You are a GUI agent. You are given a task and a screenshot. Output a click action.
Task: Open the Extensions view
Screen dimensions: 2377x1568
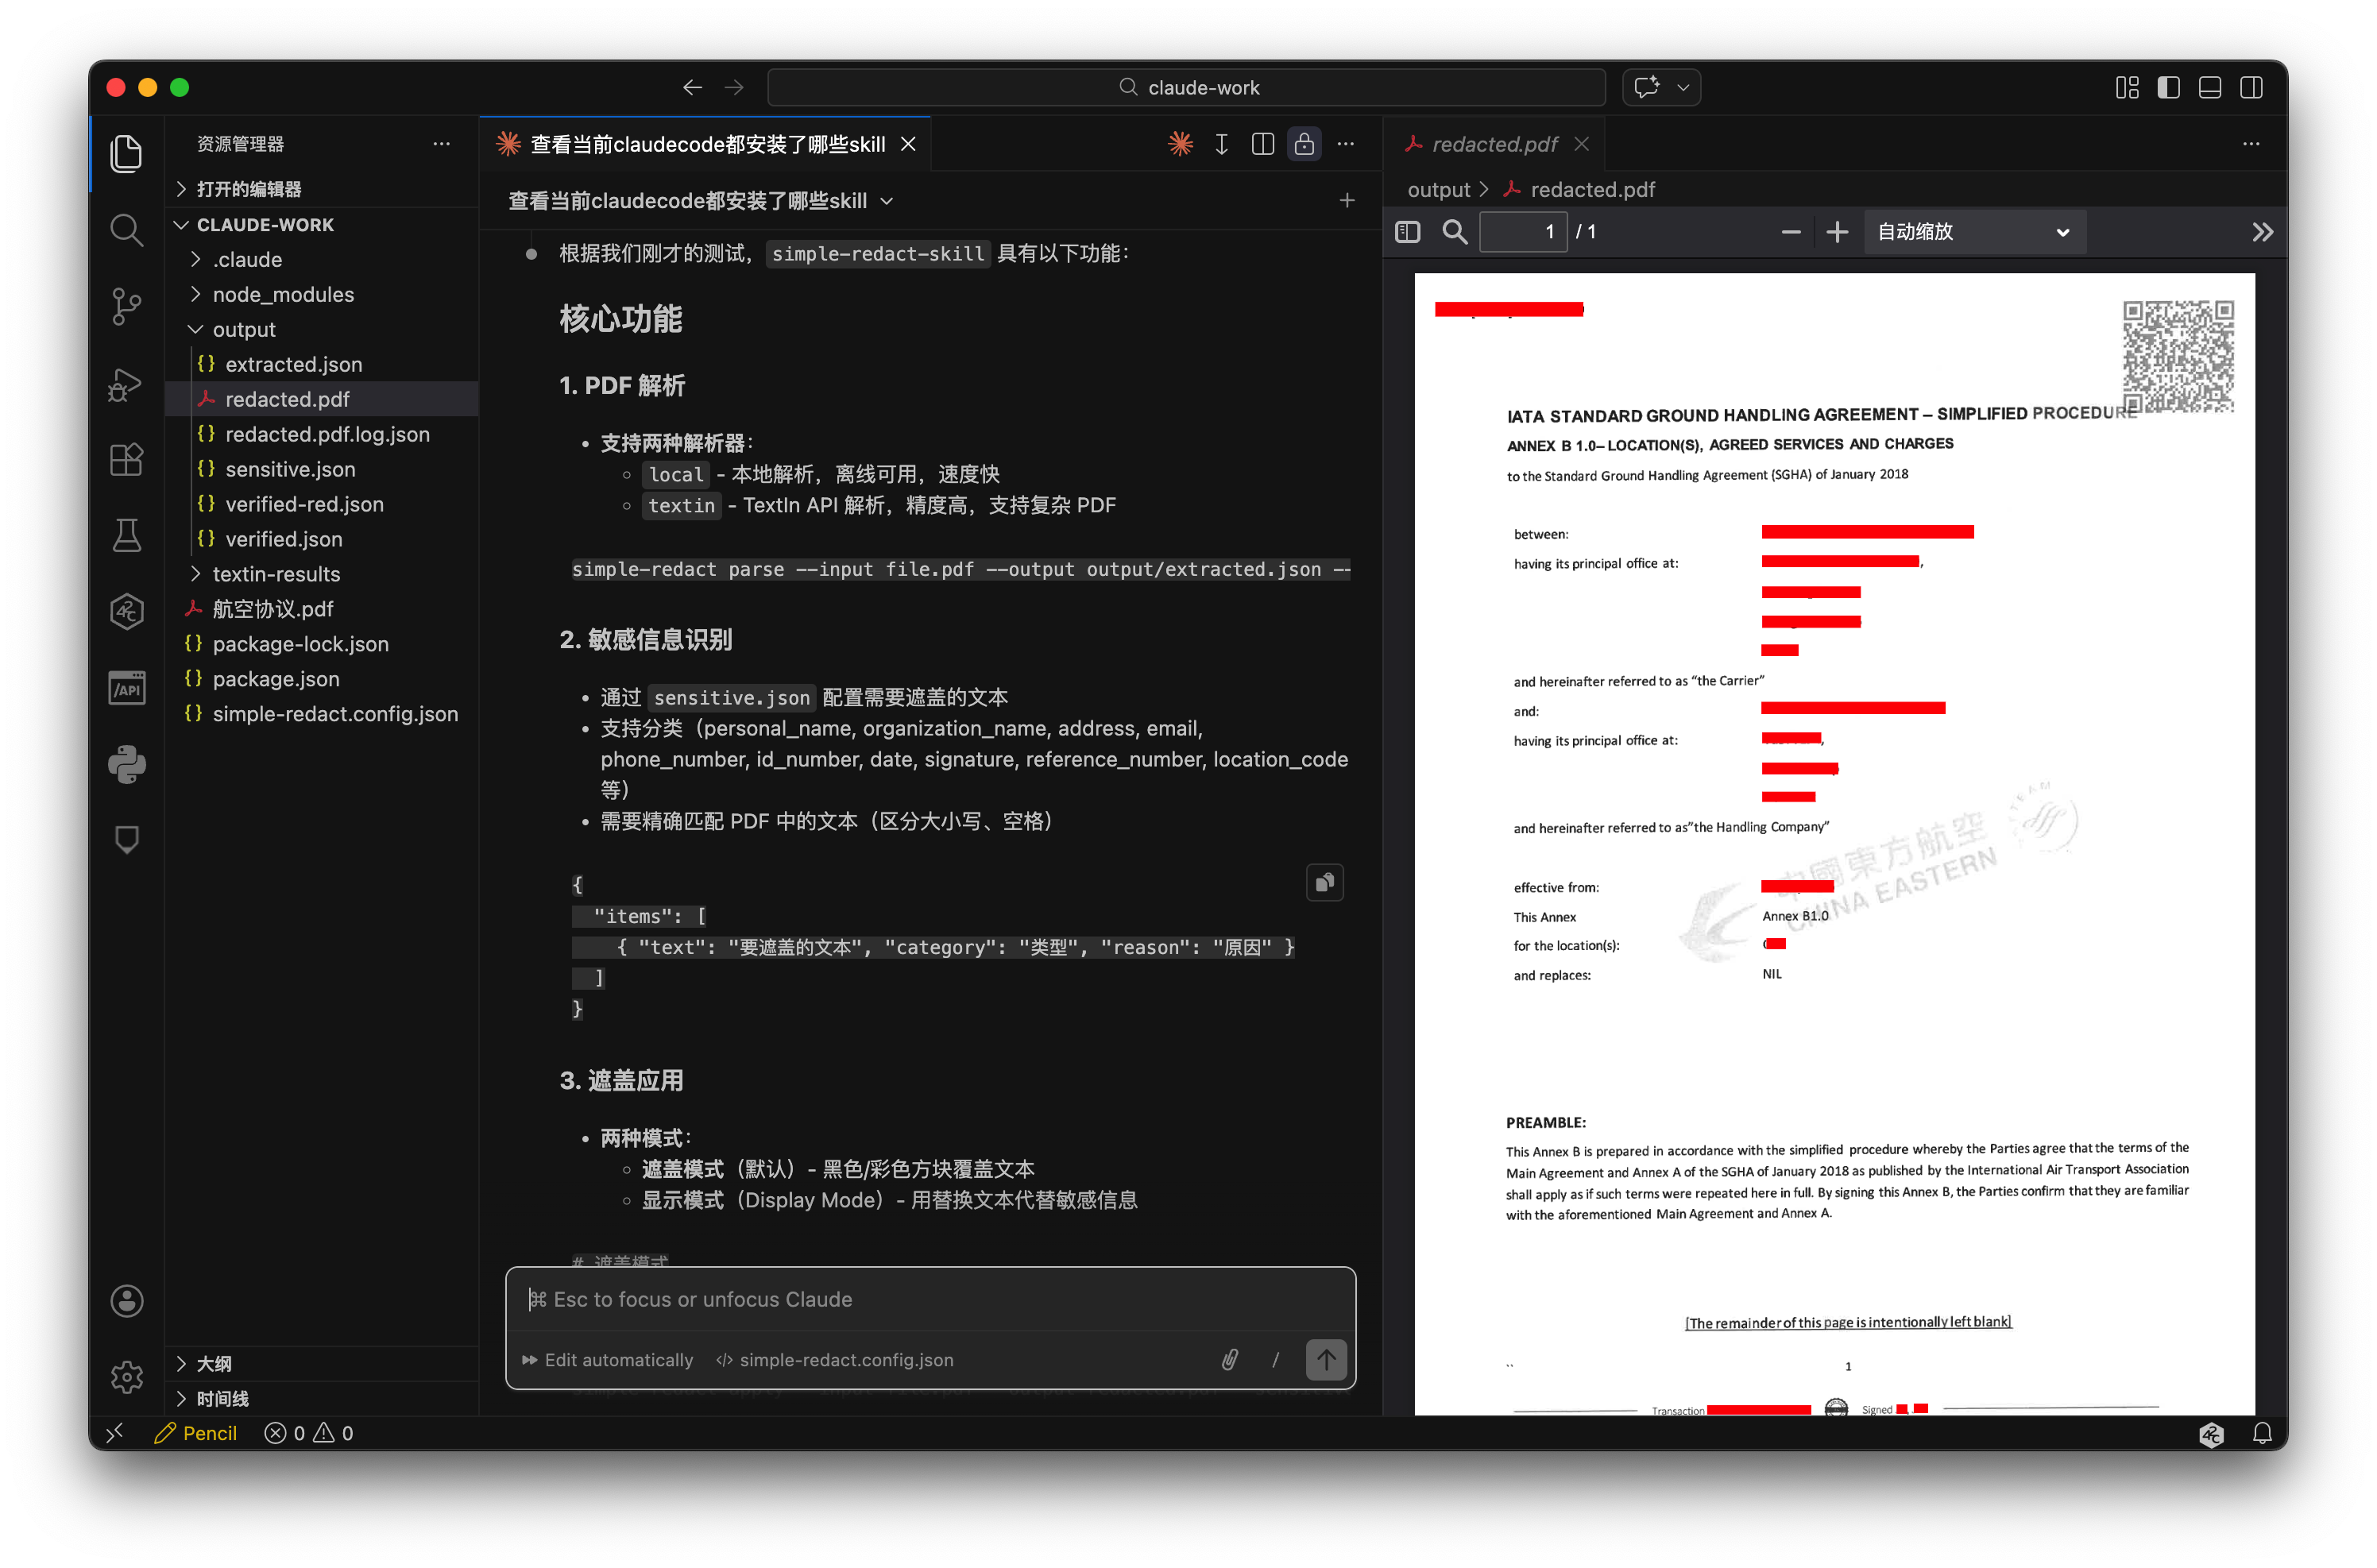(x=126, y=460)
